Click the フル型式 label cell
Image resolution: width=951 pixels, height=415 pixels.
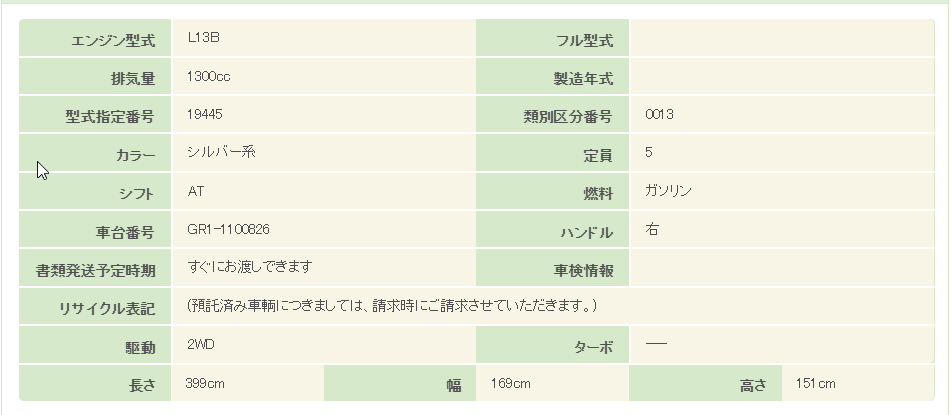[x=584, y=41]
